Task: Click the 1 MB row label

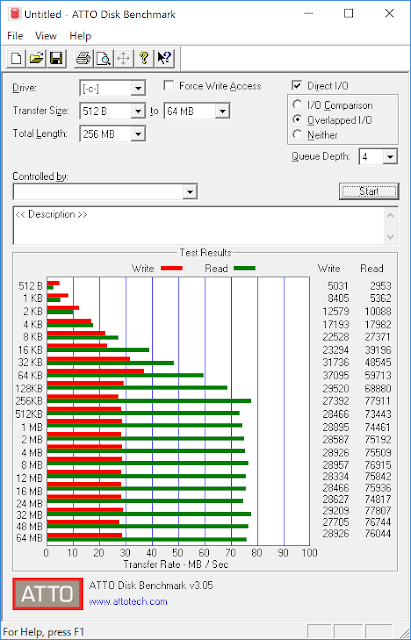Action: pyautogui.click(x=32, y=427)
